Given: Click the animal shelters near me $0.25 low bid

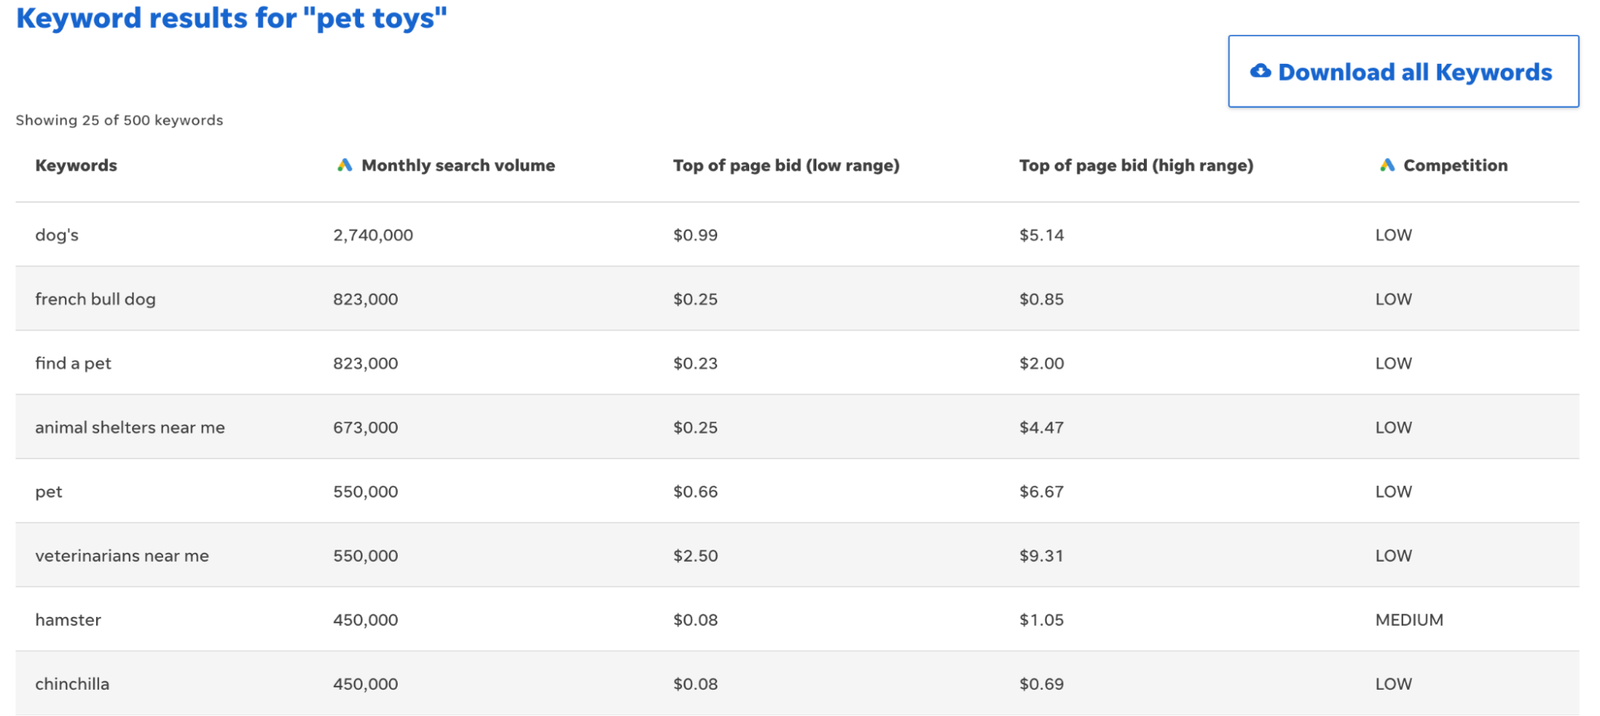Looking at the screenshot, I should click(695, 427).
